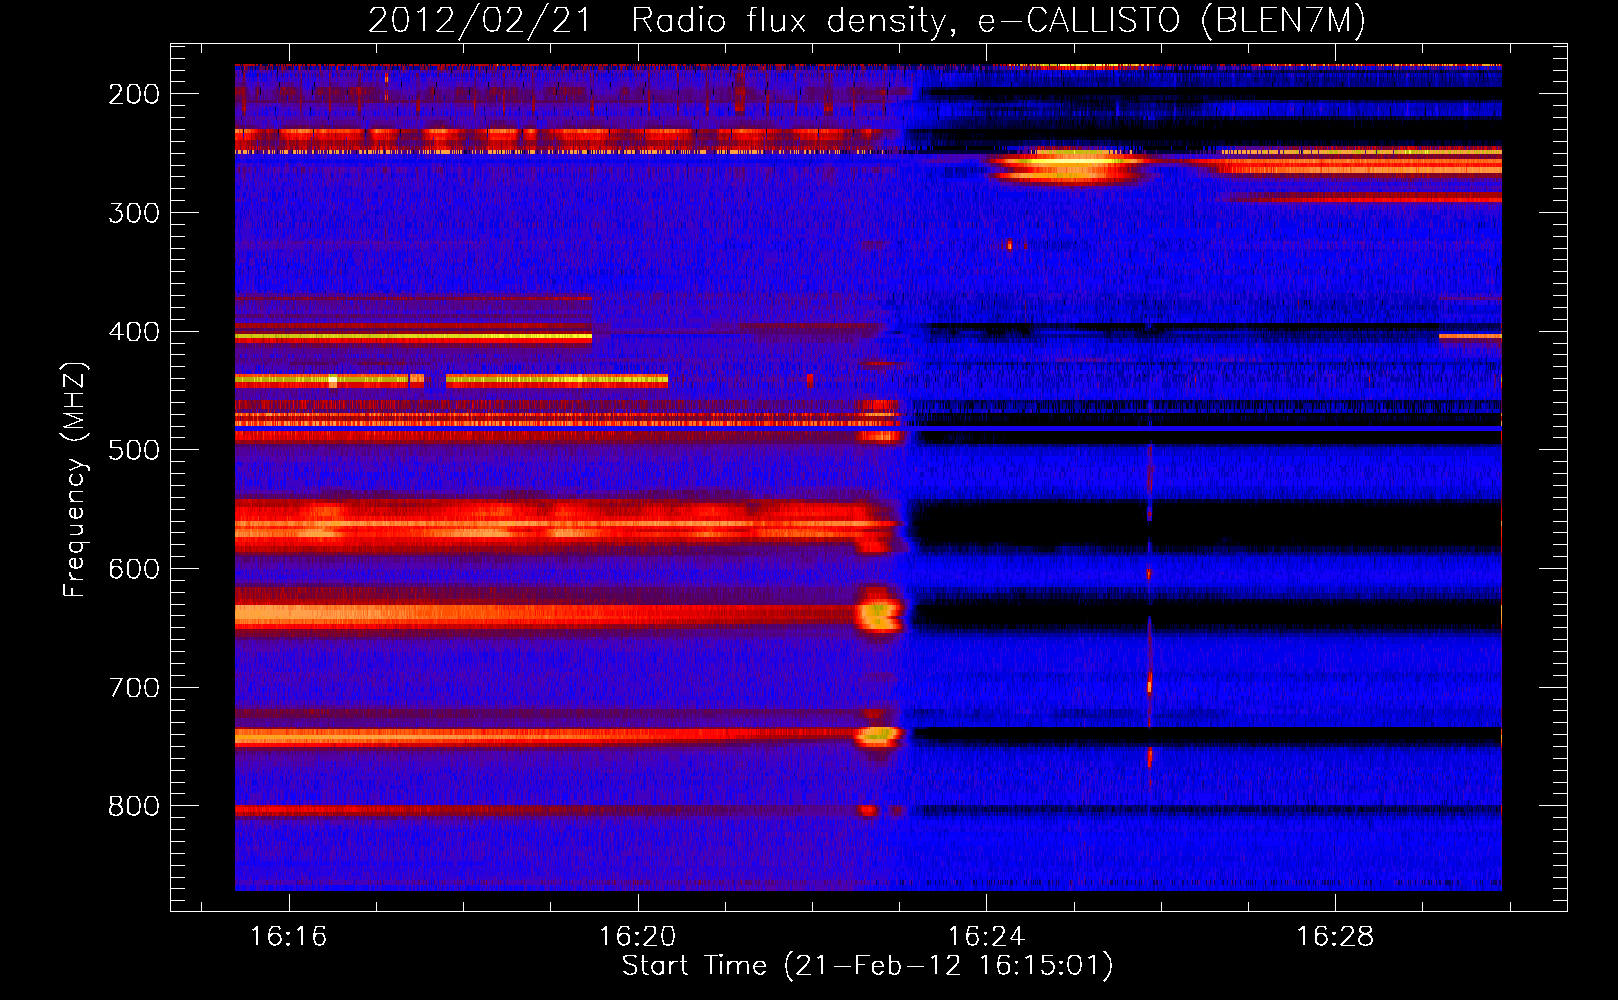Screen dimensions: 1618x1000
Task: Click the 300 frequency tick label
Action: [134, 213]
